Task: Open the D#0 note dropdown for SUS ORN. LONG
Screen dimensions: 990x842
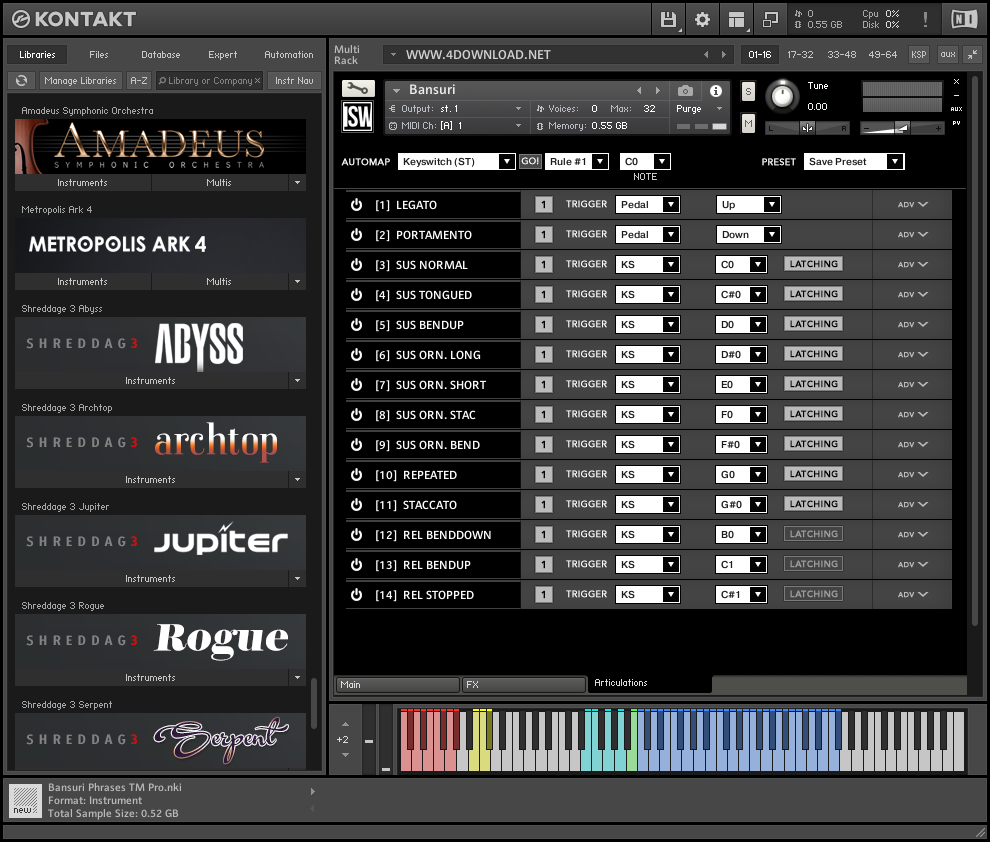Action: (x=741, y=355)
